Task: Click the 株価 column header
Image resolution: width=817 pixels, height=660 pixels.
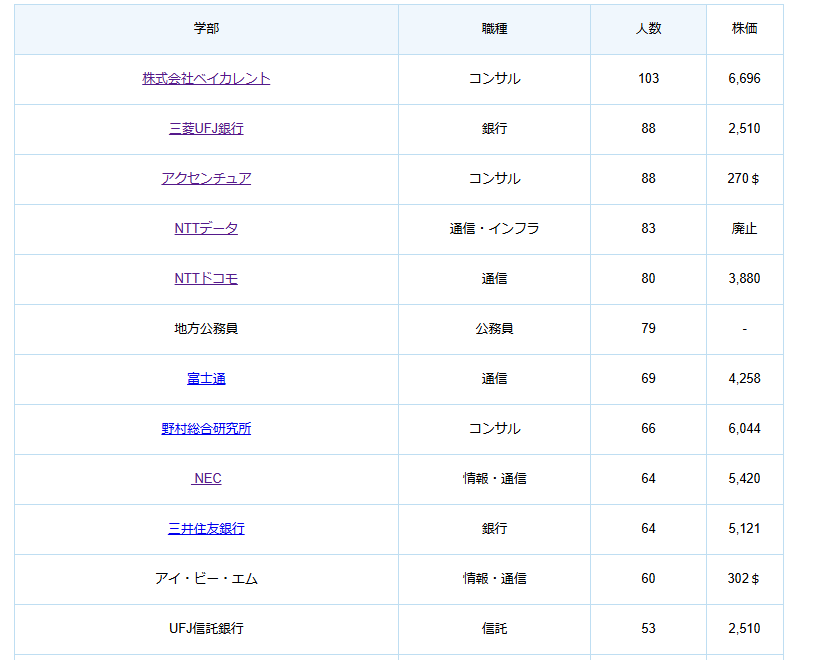Action: coord(745,29)
